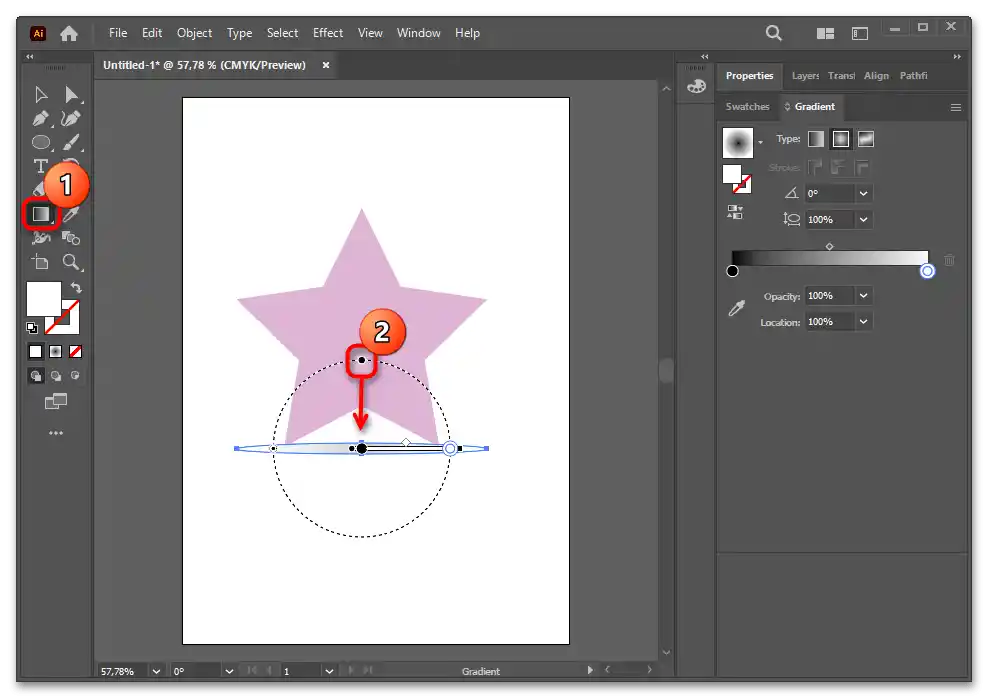
Task: Open the Object menu
Action: tap(194, 33)
